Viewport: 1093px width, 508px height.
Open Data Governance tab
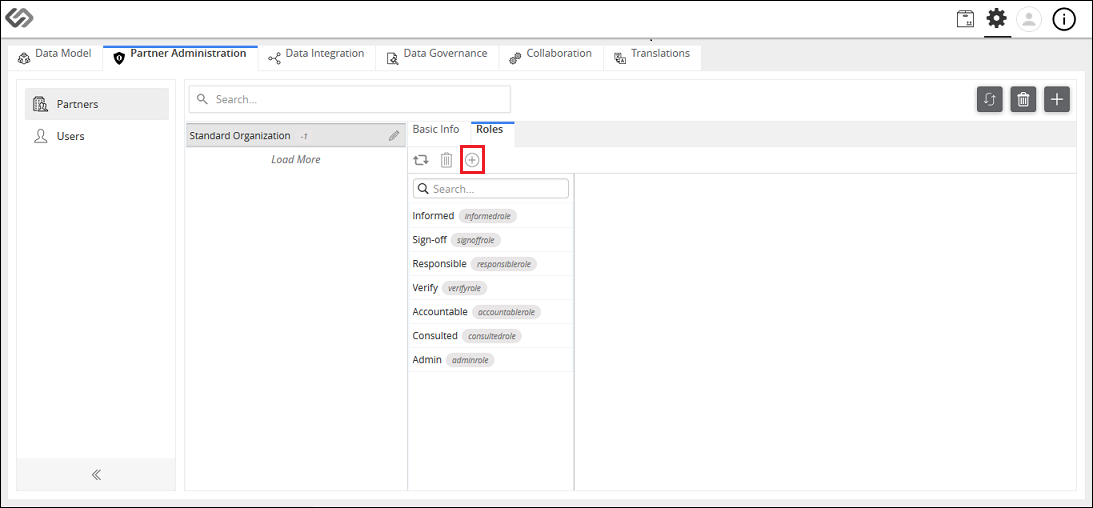coord(437,57)
